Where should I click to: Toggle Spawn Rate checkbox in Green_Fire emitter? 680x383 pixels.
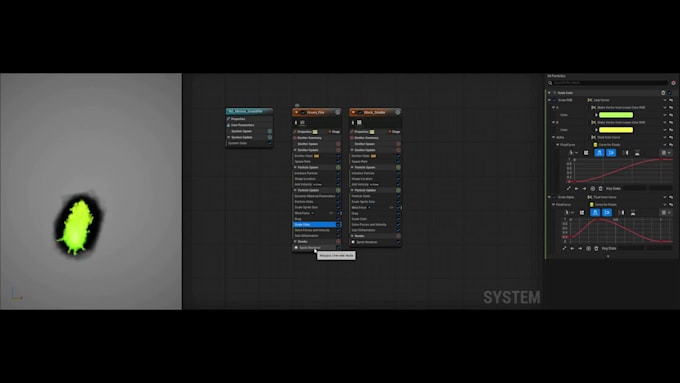pyautogui.click(x=338, y=161)
